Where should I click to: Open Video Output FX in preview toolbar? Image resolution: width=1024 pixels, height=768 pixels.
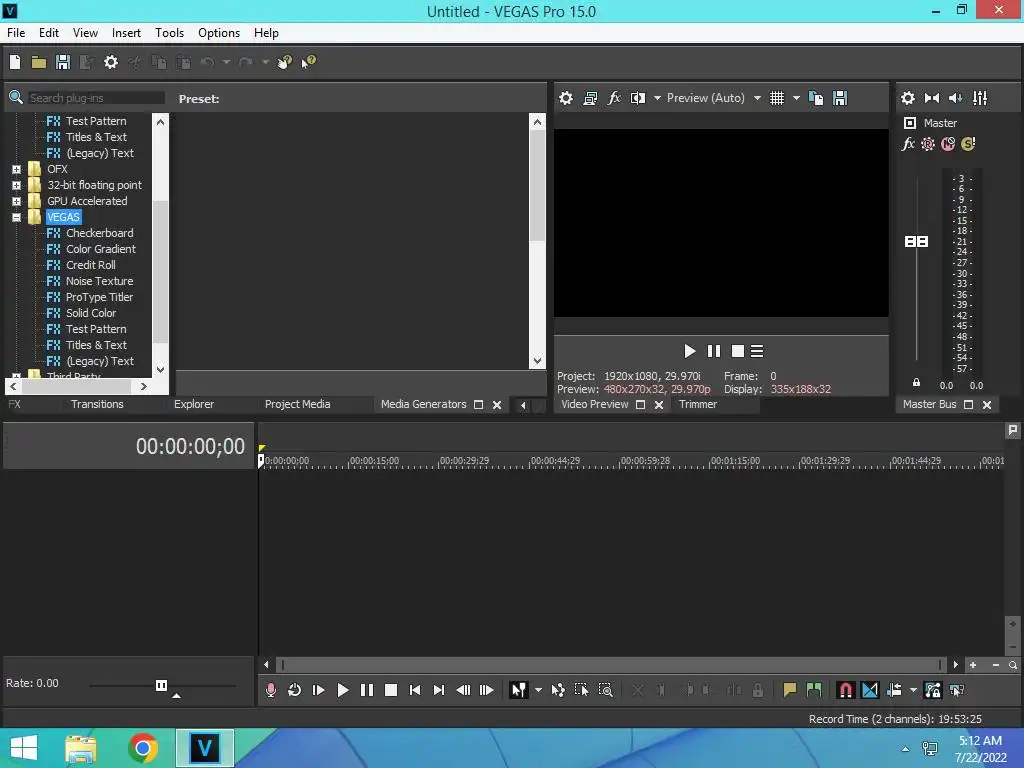point(614,98)
